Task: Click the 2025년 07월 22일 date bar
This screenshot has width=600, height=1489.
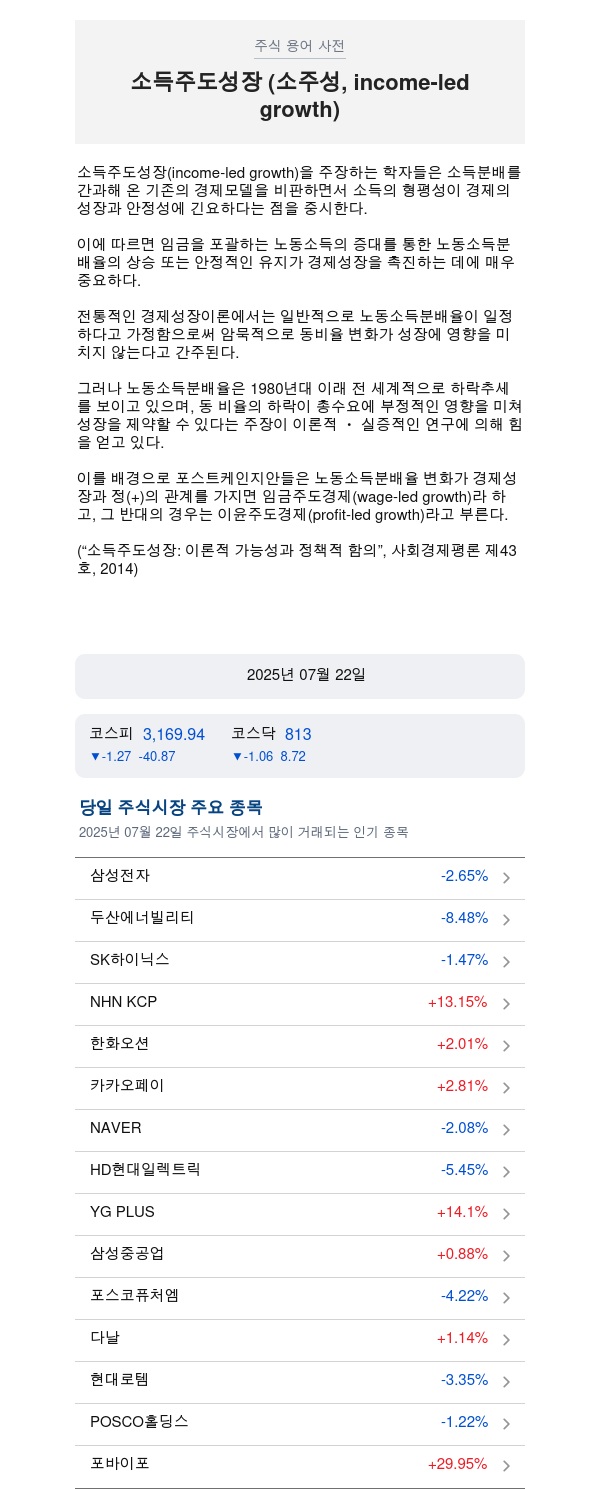Action: pyautogui.click(x=300, y=676)
